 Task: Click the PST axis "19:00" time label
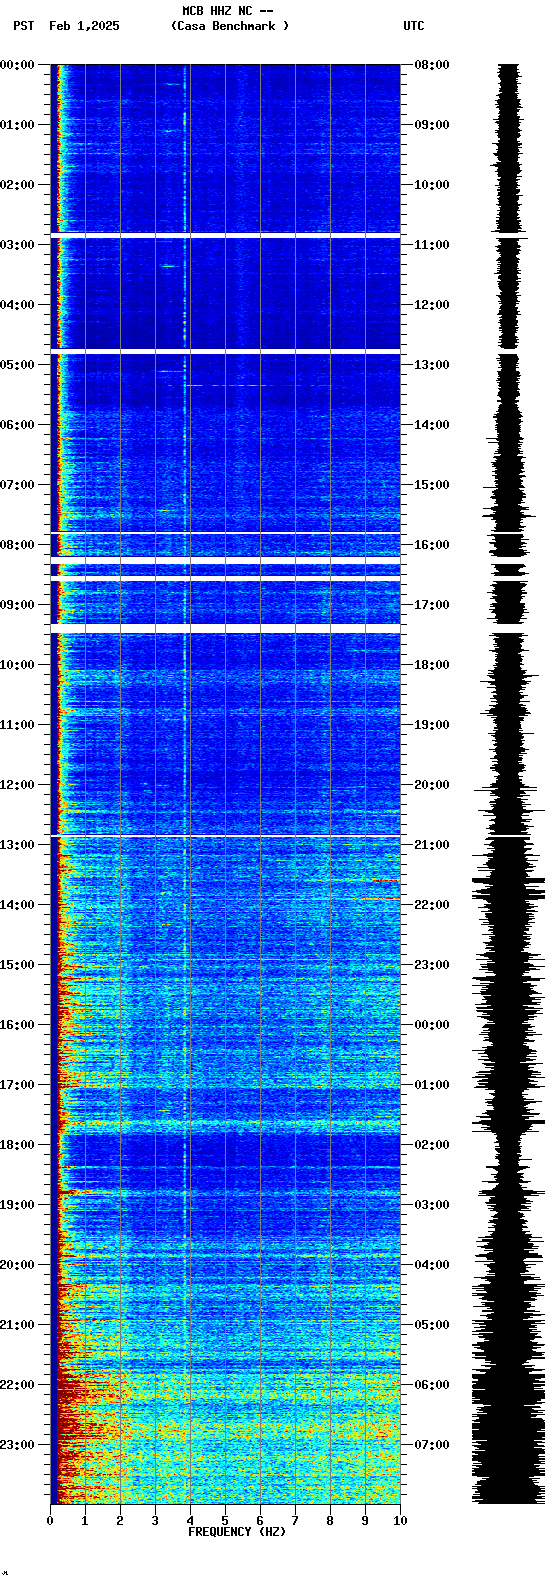click(x=17, y=1205)
